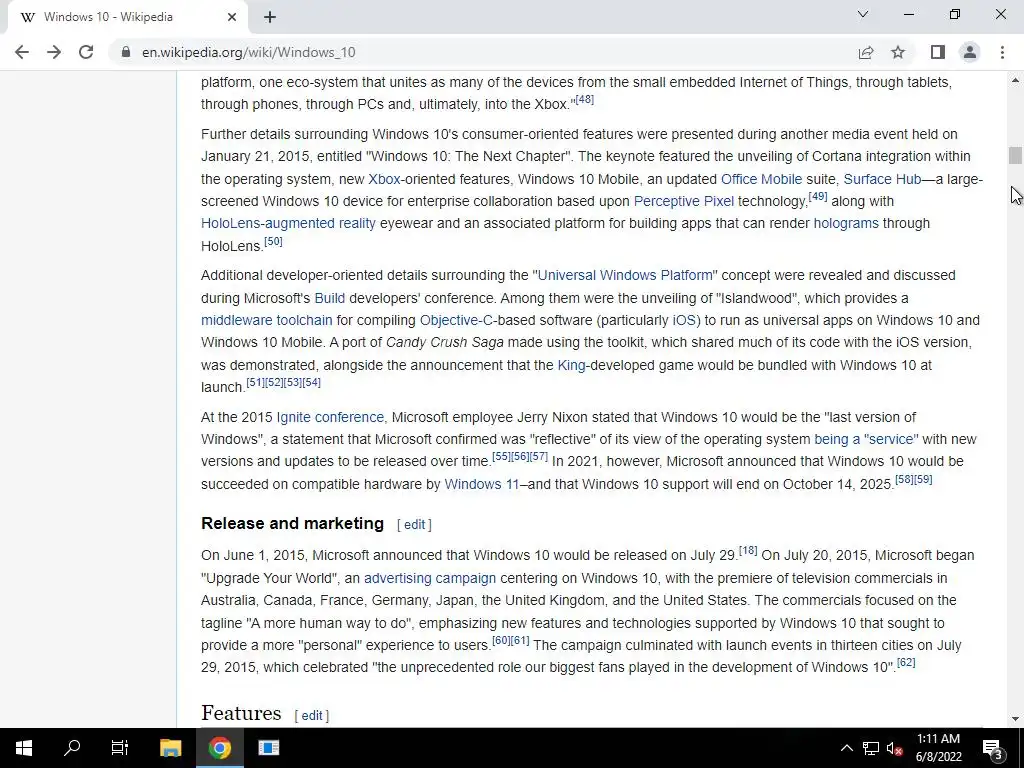
Task: Follow the Objective-C link
Action: click(x=456, y=320)
